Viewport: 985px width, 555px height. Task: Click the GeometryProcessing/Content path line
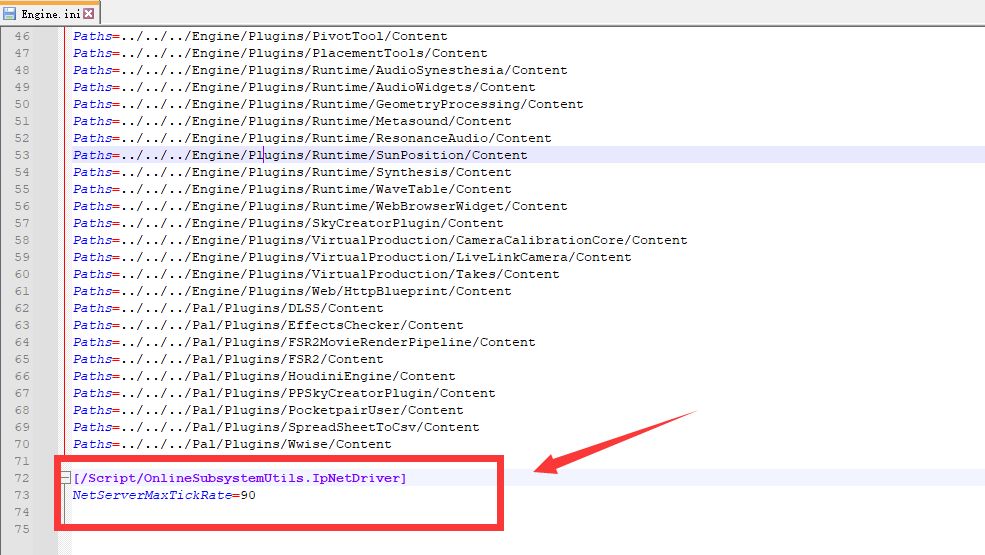(x=328, y=104)
